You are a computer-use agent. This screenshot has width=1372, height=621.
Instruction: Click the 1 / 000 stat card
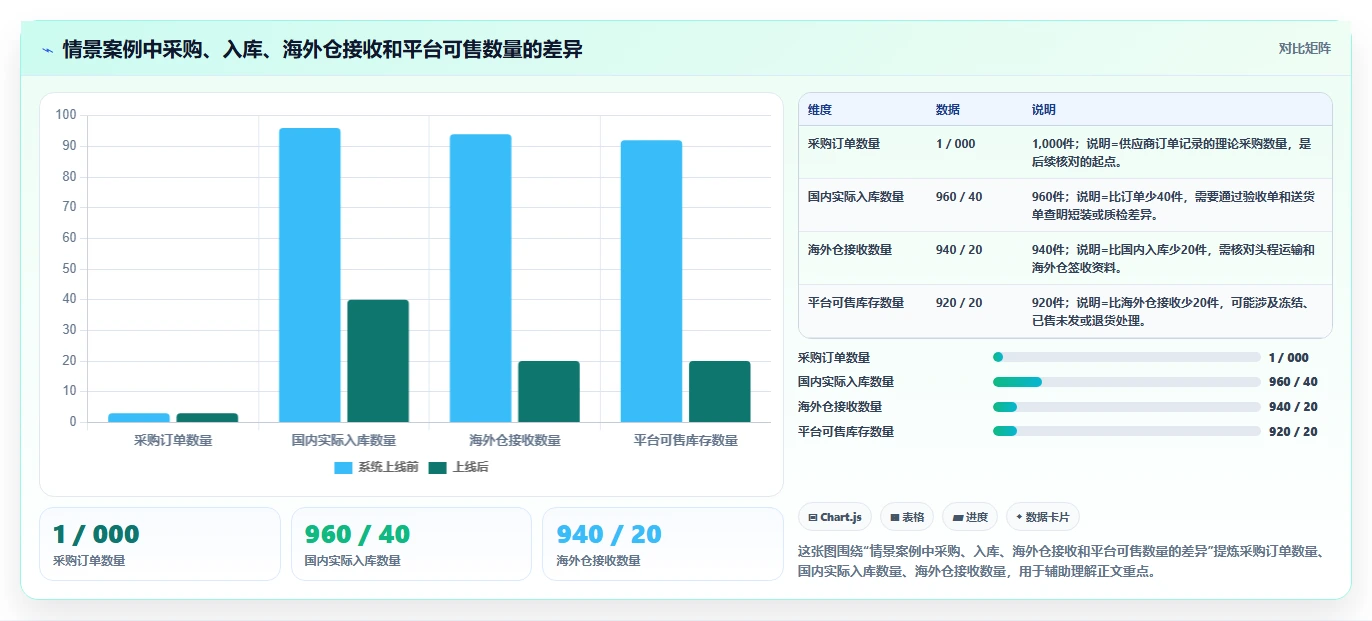click(160, 544)
